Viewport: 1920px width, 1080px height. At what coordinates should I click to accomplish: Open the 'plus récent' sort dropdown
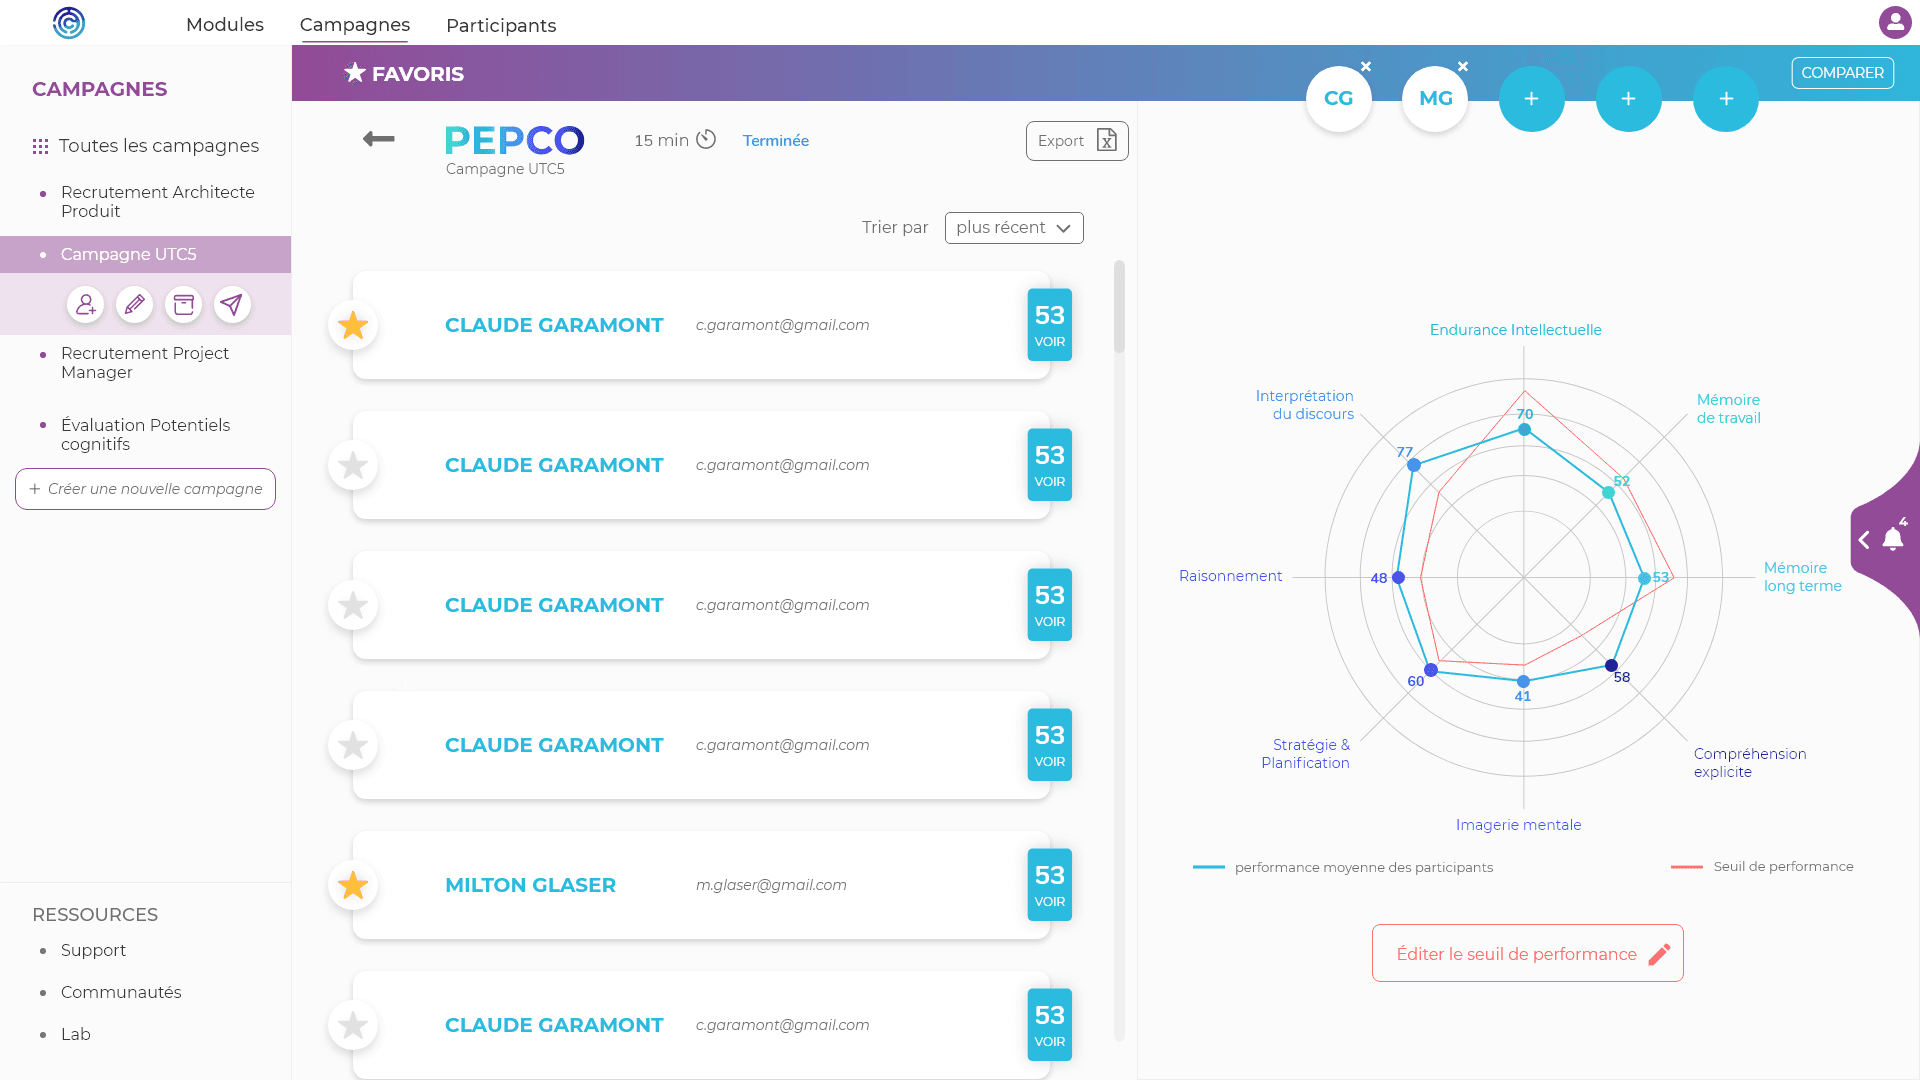(1013, 228)
